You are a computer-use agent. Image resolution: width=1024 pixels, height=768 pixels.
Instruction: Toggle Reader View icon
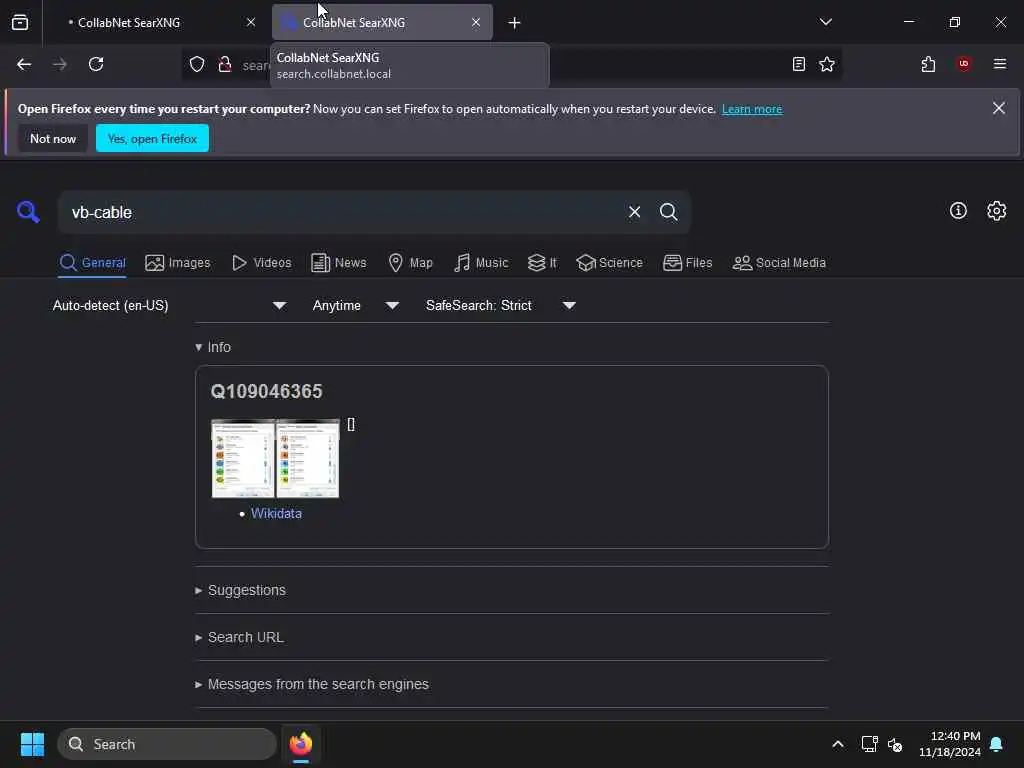pos(798,64)
